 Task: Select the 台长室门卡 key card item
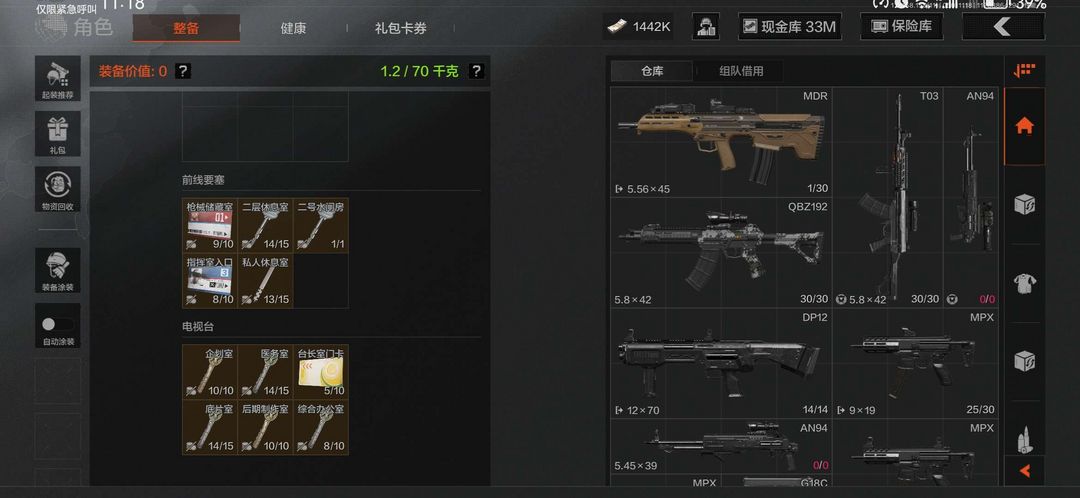click(x=321, y=372)
